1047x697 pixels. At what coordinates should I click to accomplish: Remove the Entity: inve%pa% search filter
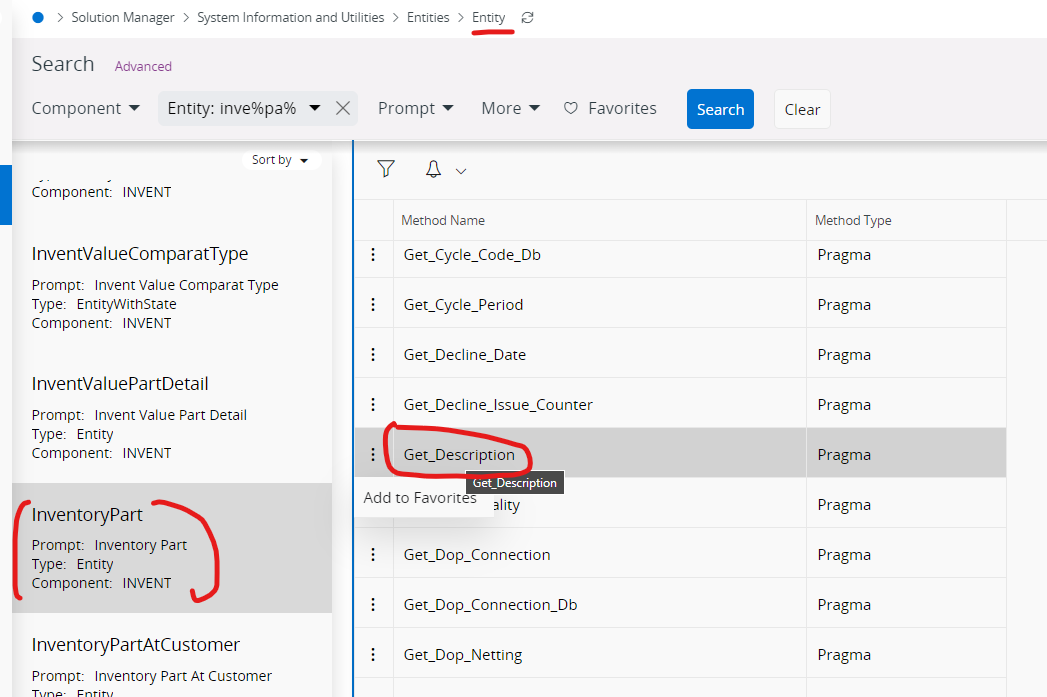343,108
